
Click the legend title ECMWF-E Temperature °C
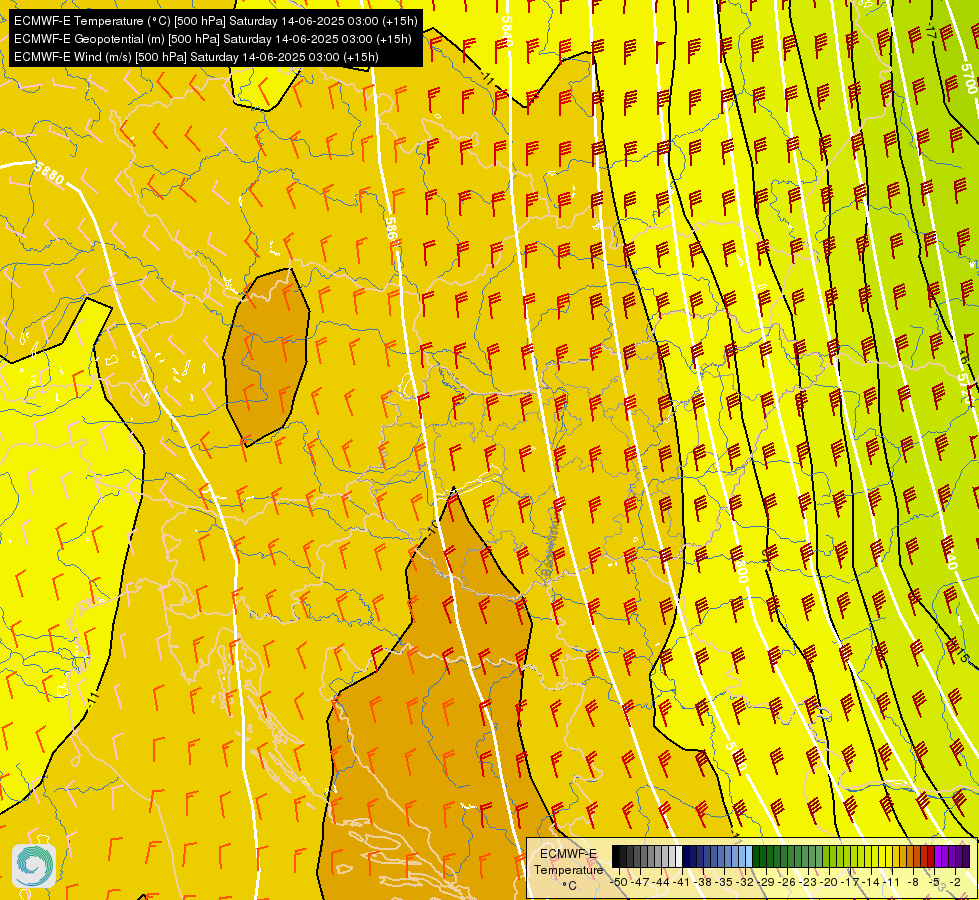pyautogui.click(x=568, y=869)
